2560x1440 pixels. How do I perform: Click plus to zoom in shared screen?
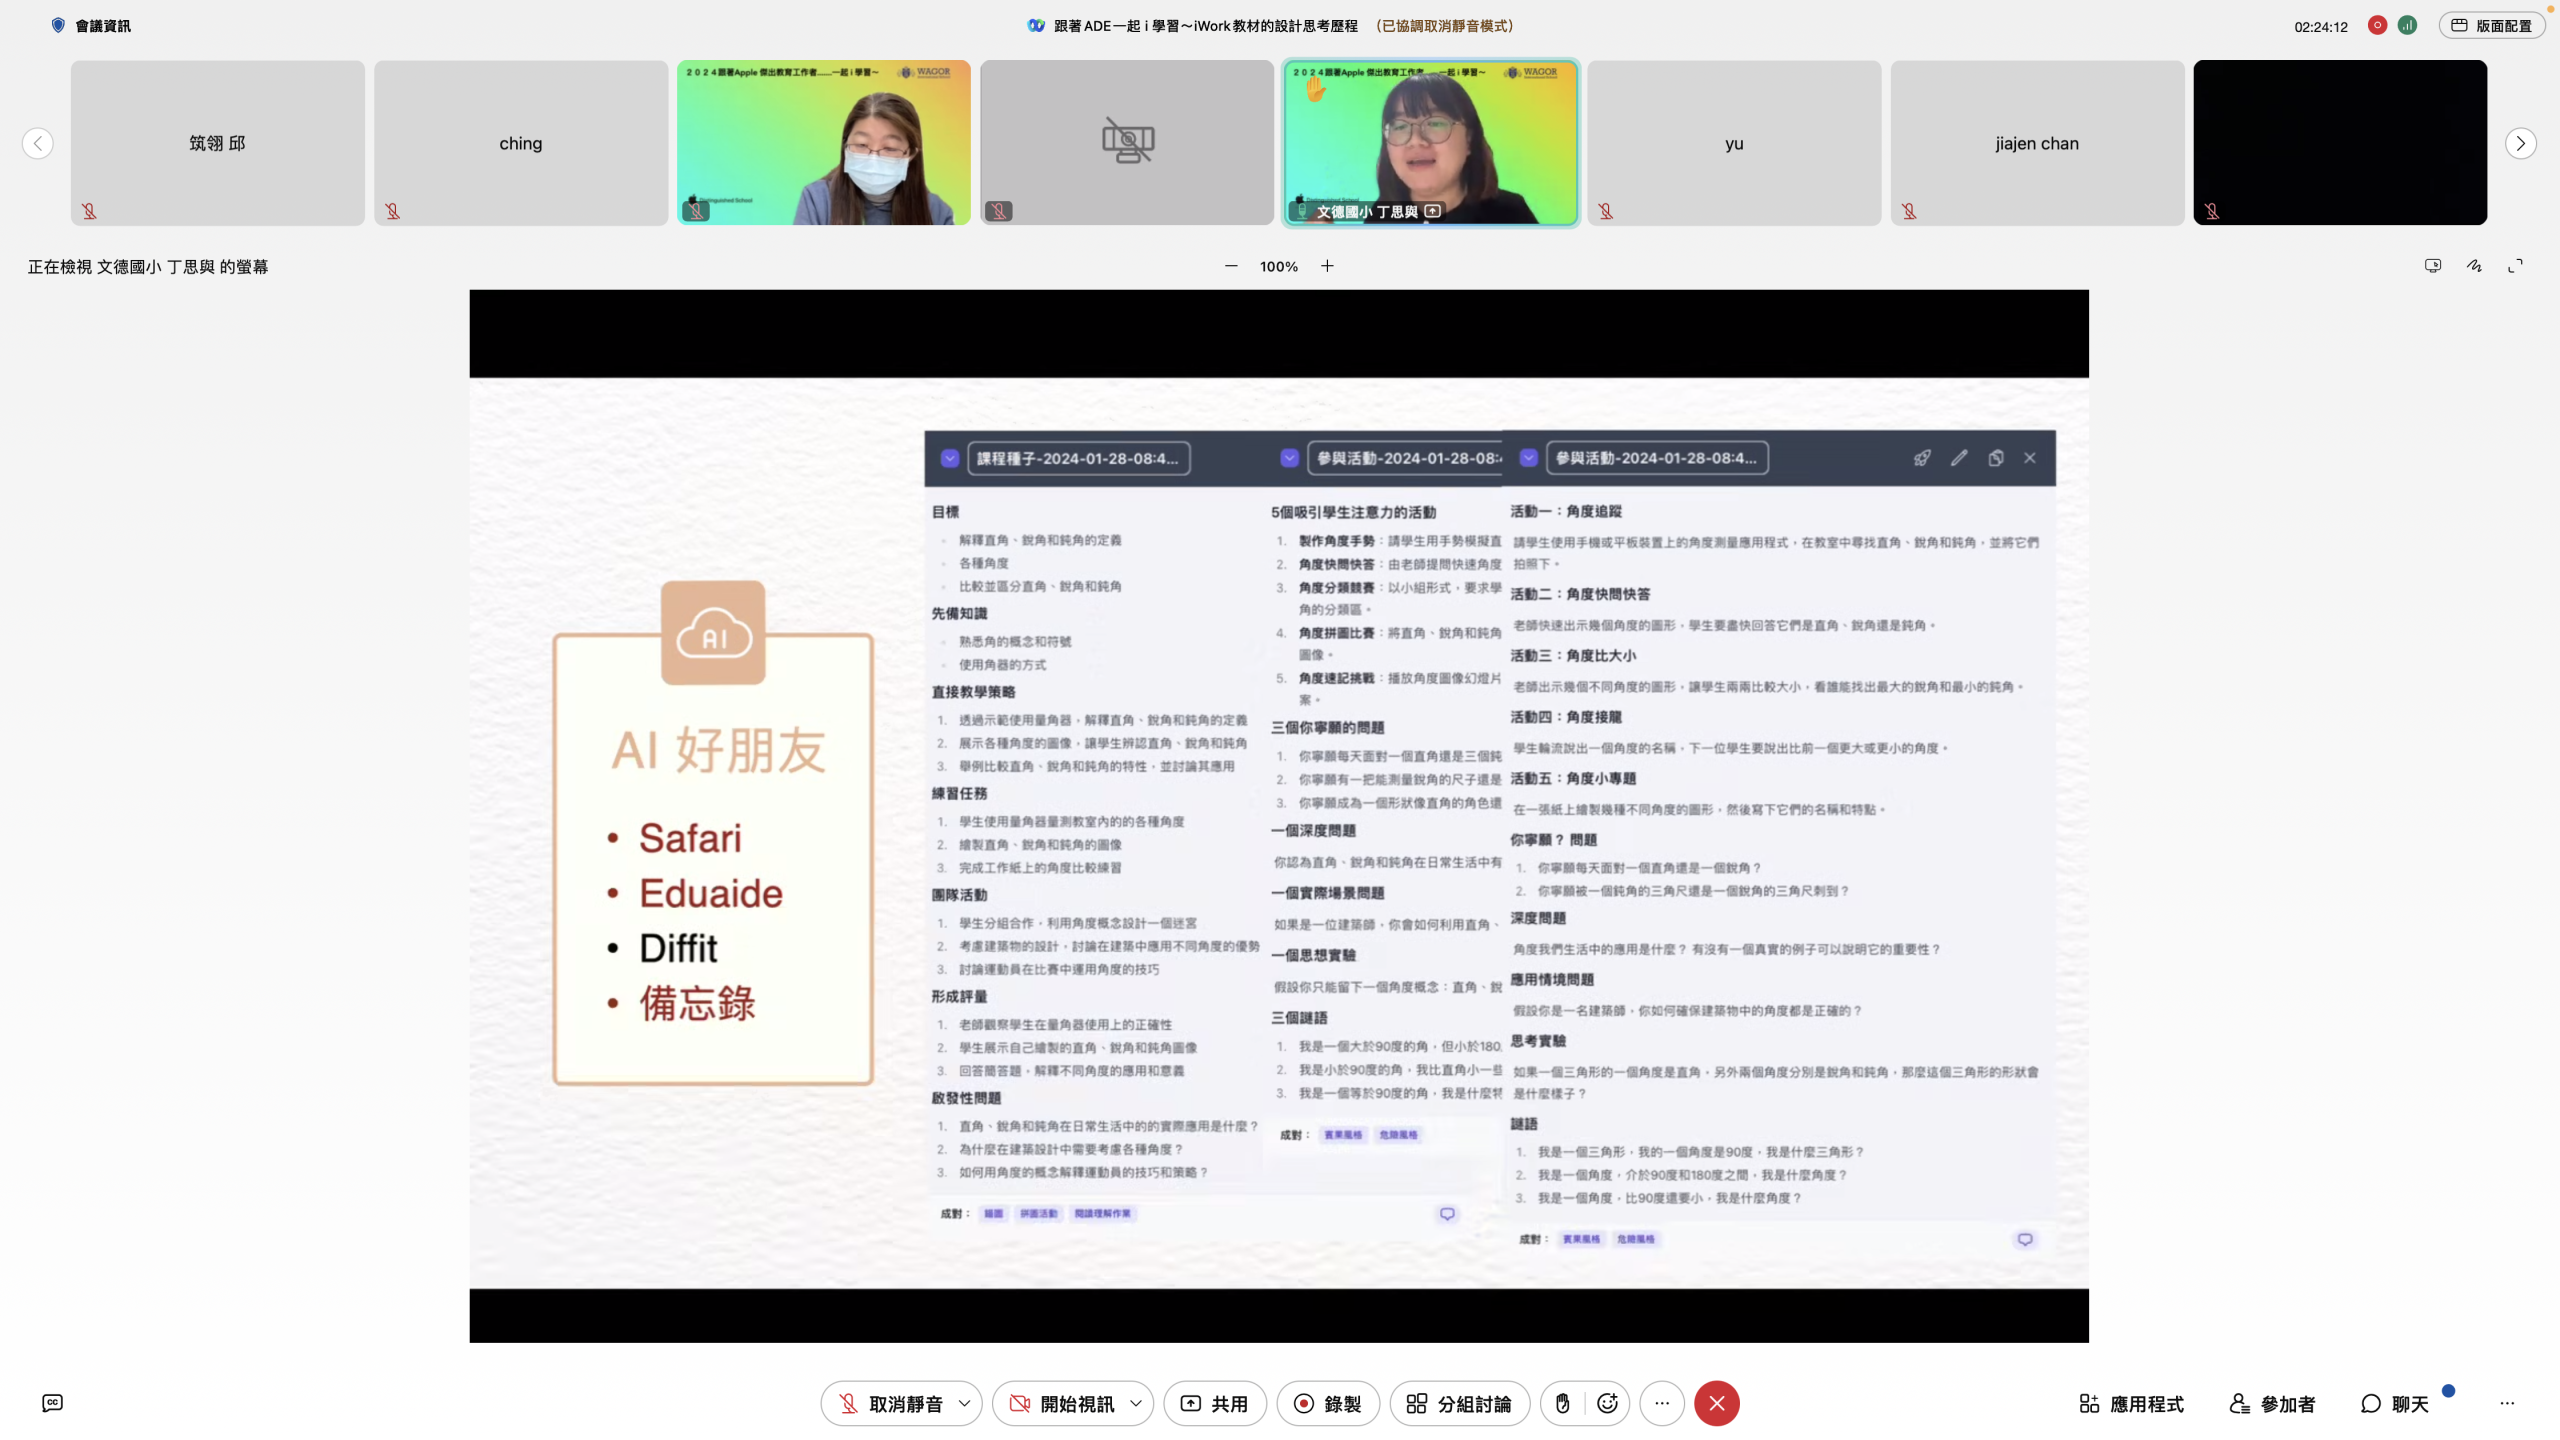point(1327,266)
